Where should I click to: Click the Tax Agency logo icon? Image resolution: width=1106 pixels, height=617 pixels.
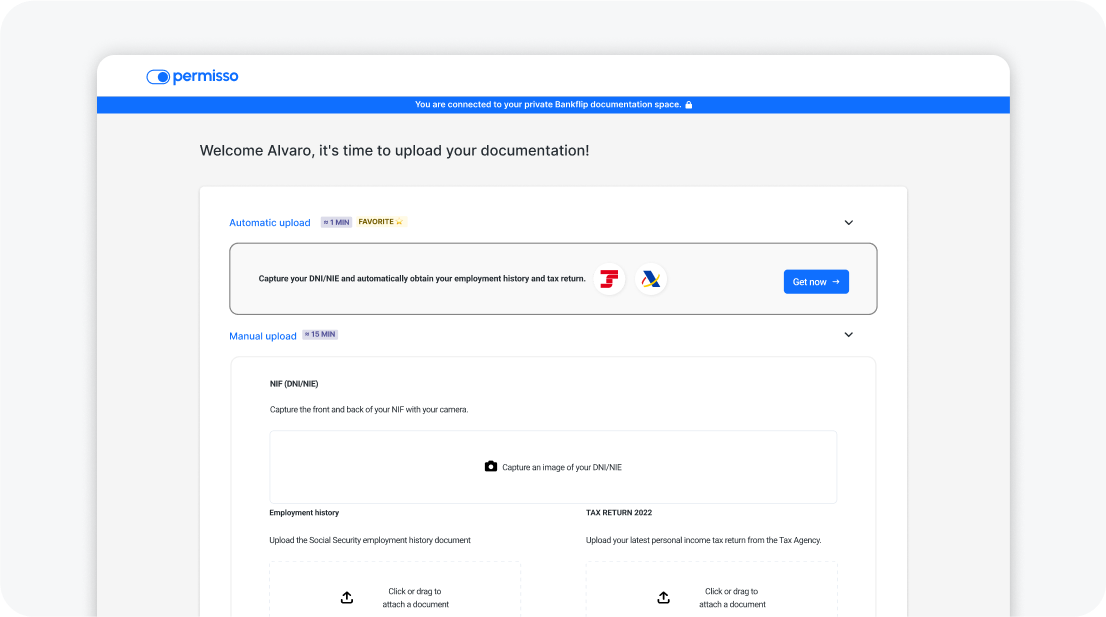pos(650,279)
